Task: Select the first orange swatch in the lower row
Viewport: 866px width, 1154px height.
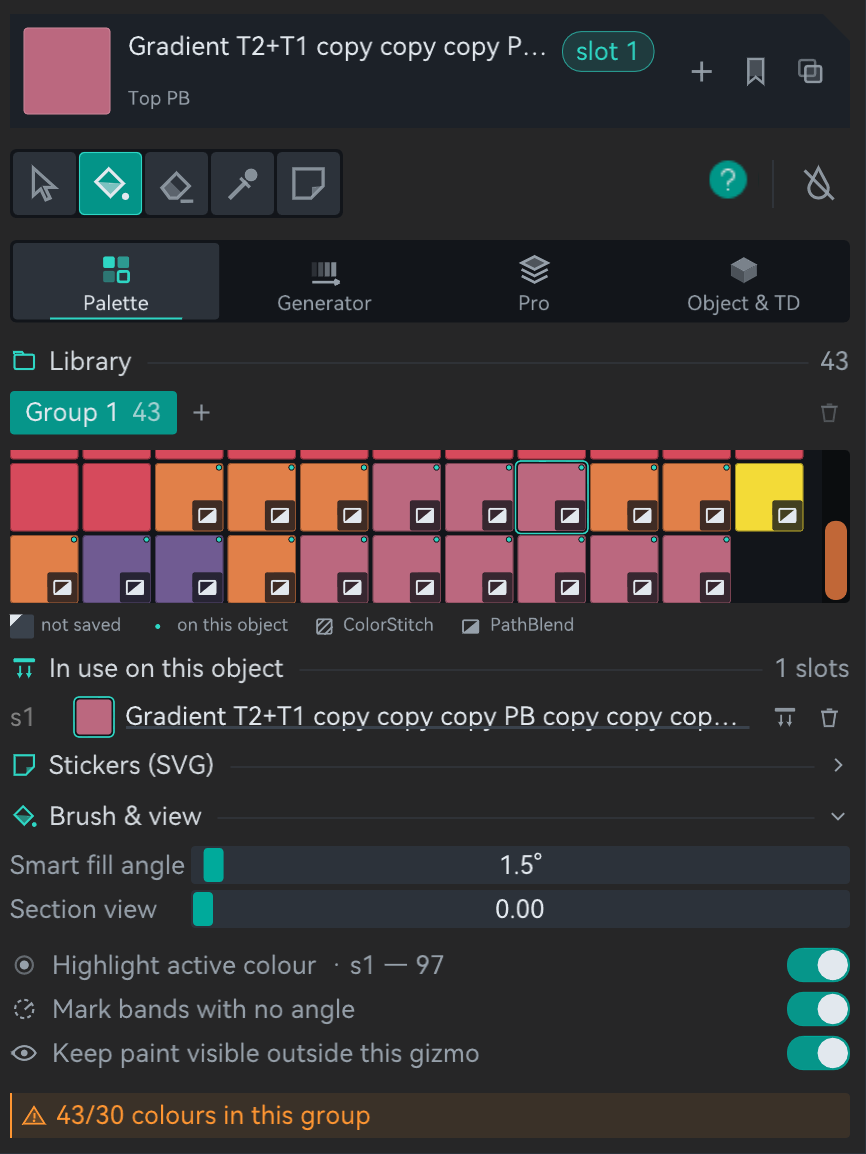Action: 44,569
